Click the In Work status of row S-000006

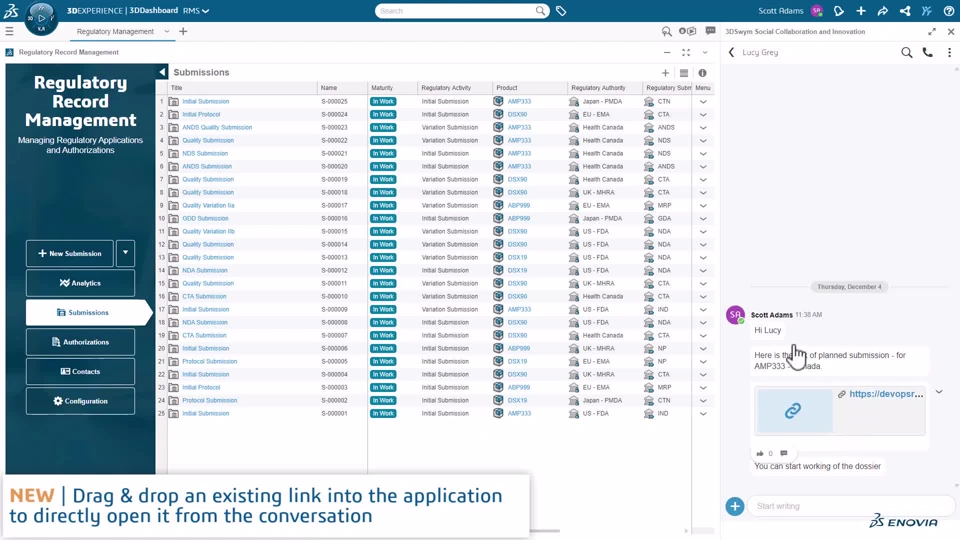383,348
